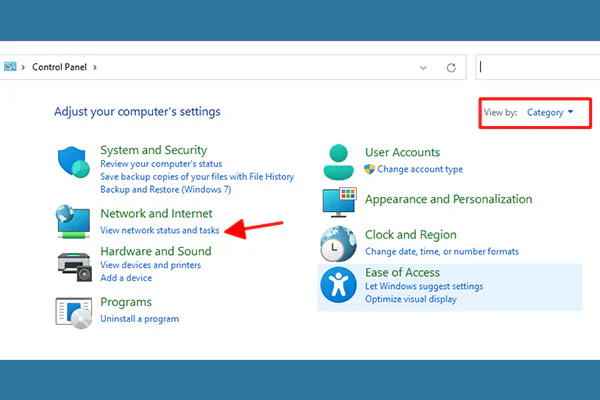
Task: Click Optimize visual display link
Action: coord(411,299)
